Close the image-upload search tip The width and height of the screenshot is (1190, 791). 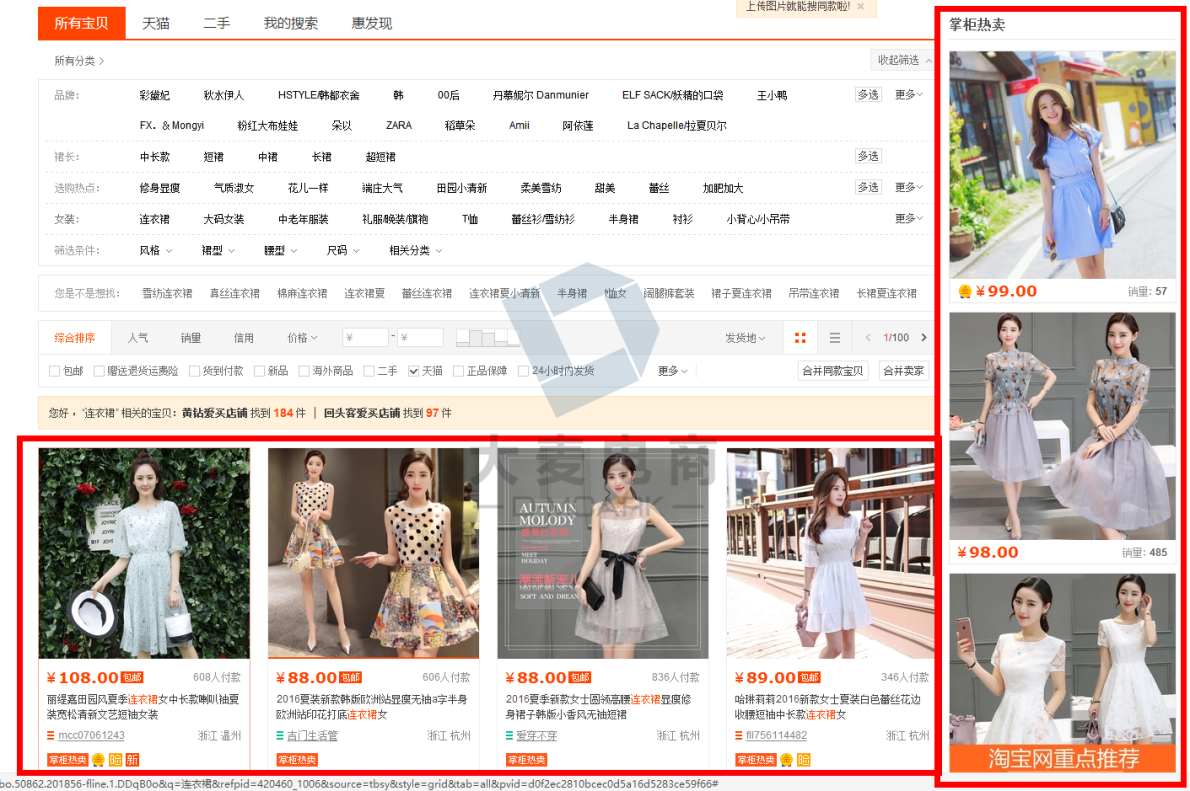[x=861, y=7]
